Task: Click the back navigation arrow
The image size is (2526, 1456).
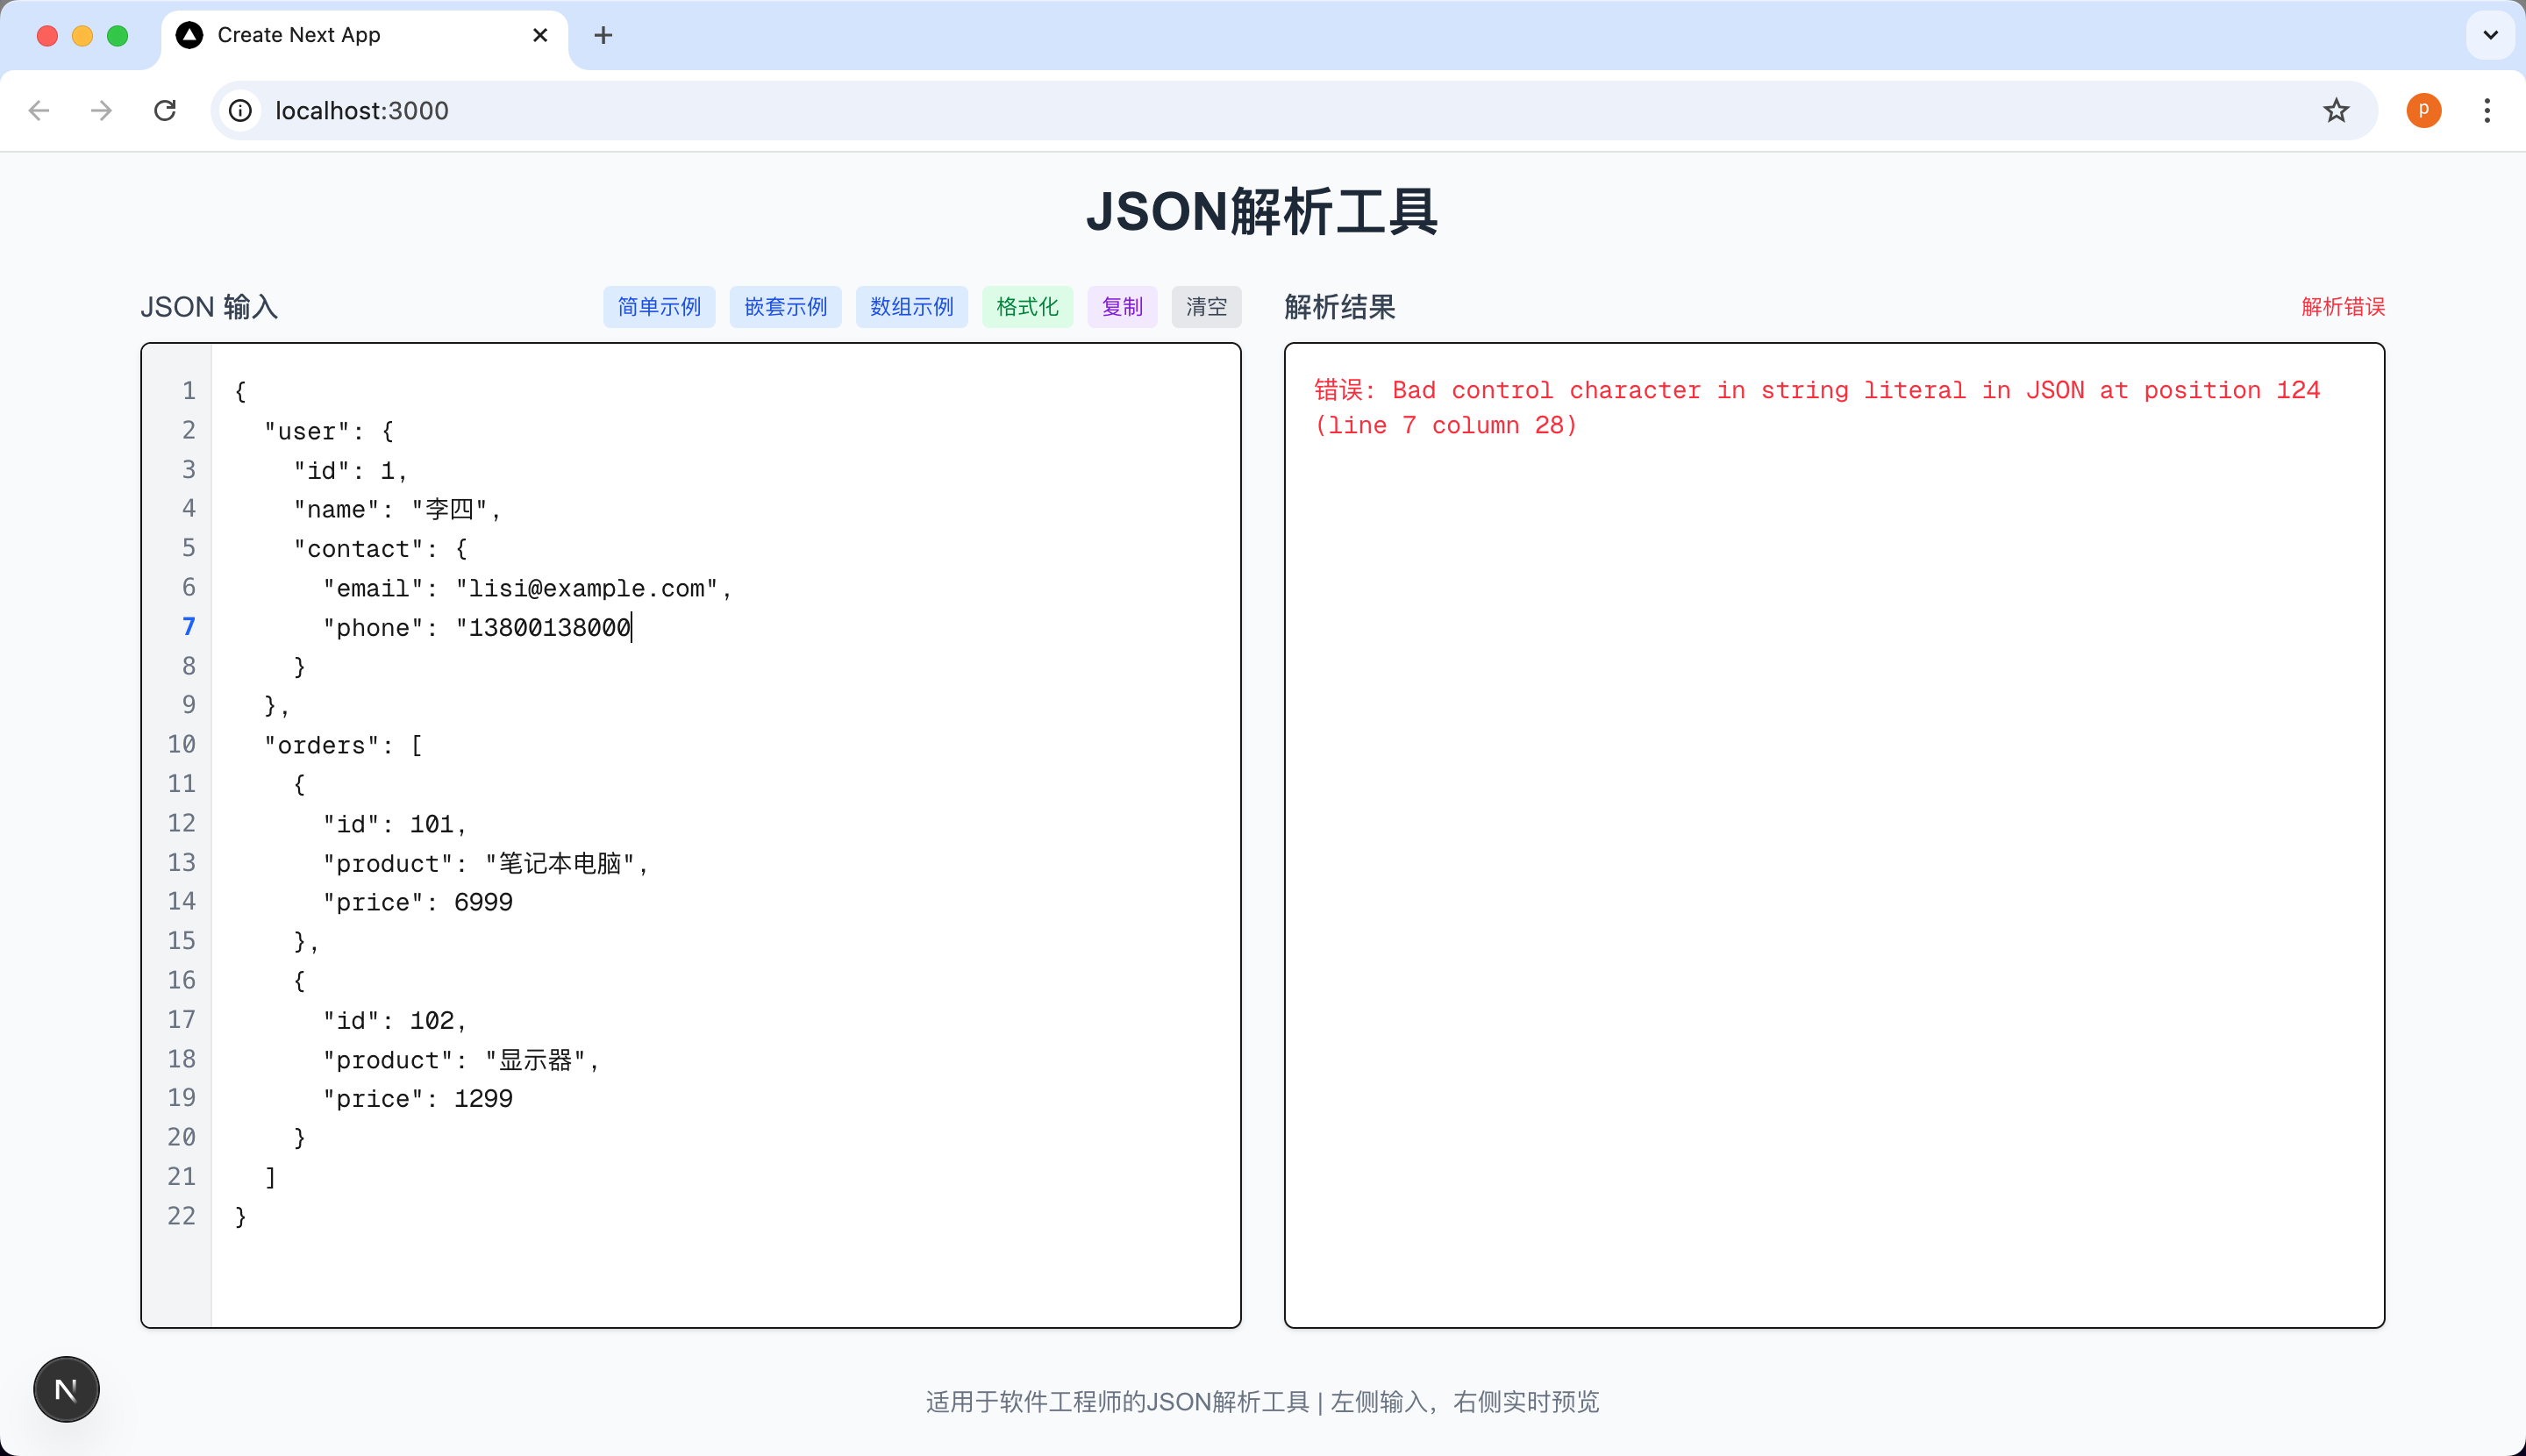Action: [39, 110]
